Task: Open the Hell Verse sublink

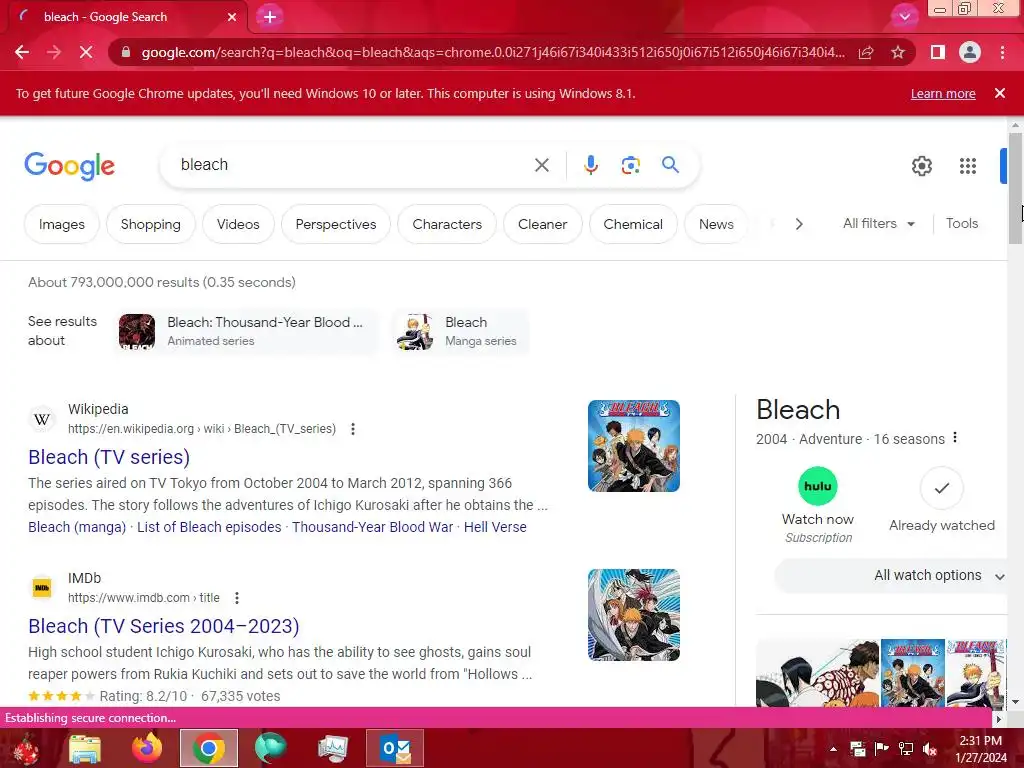Action: (495, 527)
